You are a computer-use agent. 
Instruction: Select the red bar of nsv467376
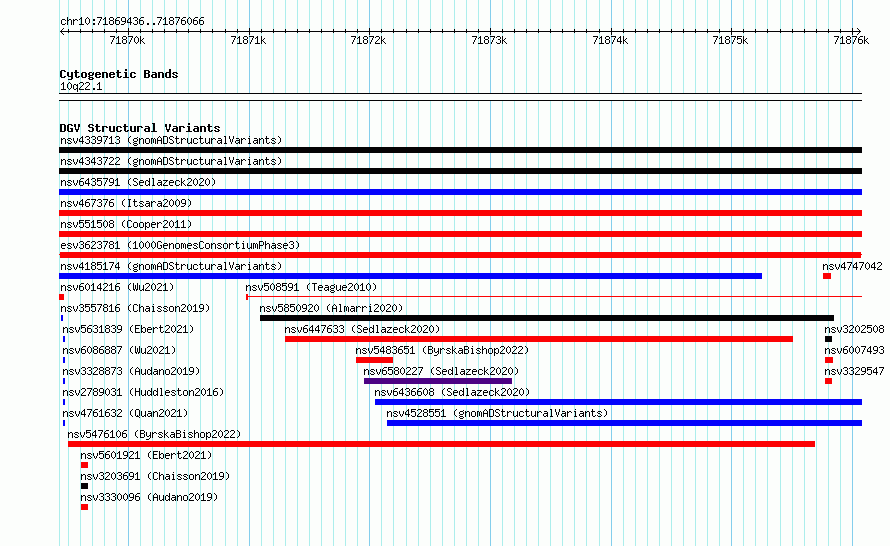point(460,213)
